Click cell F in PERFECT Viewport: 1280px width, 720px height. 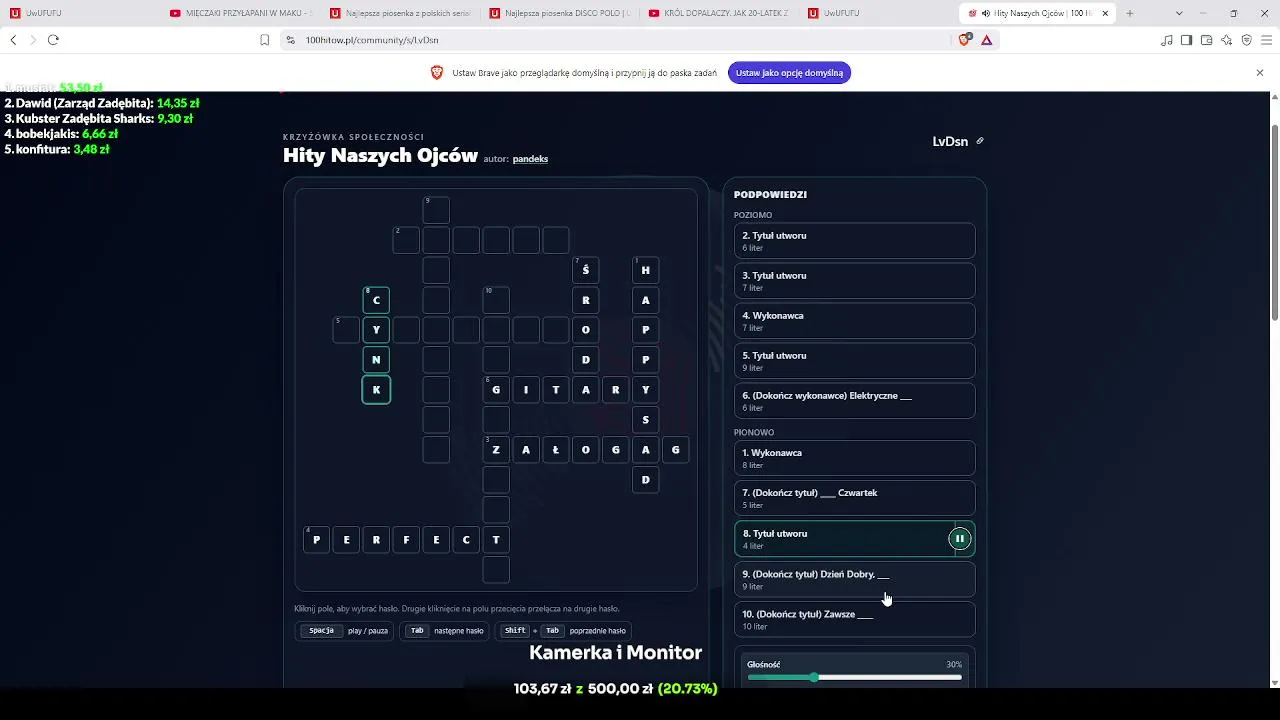coord(406,540)
